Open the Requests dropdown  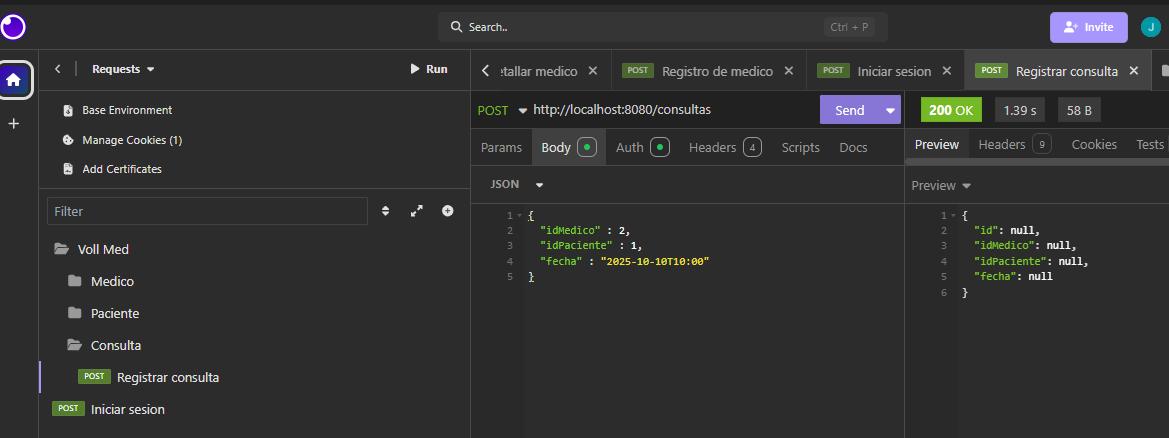click(x=123, y=69)
